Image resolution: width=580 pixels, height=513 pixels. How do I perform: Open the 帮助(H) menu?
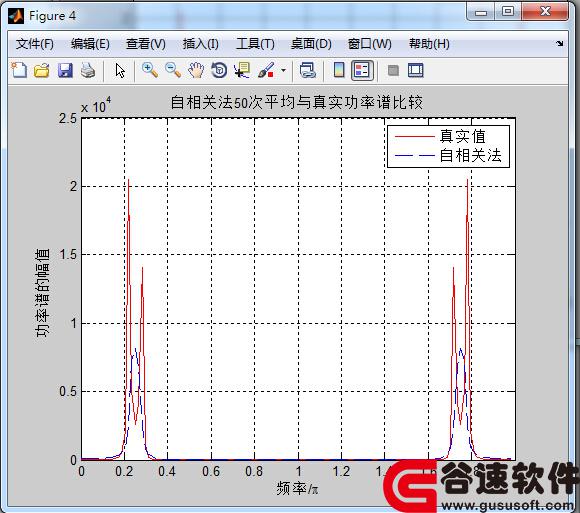[x=429, y=44]
